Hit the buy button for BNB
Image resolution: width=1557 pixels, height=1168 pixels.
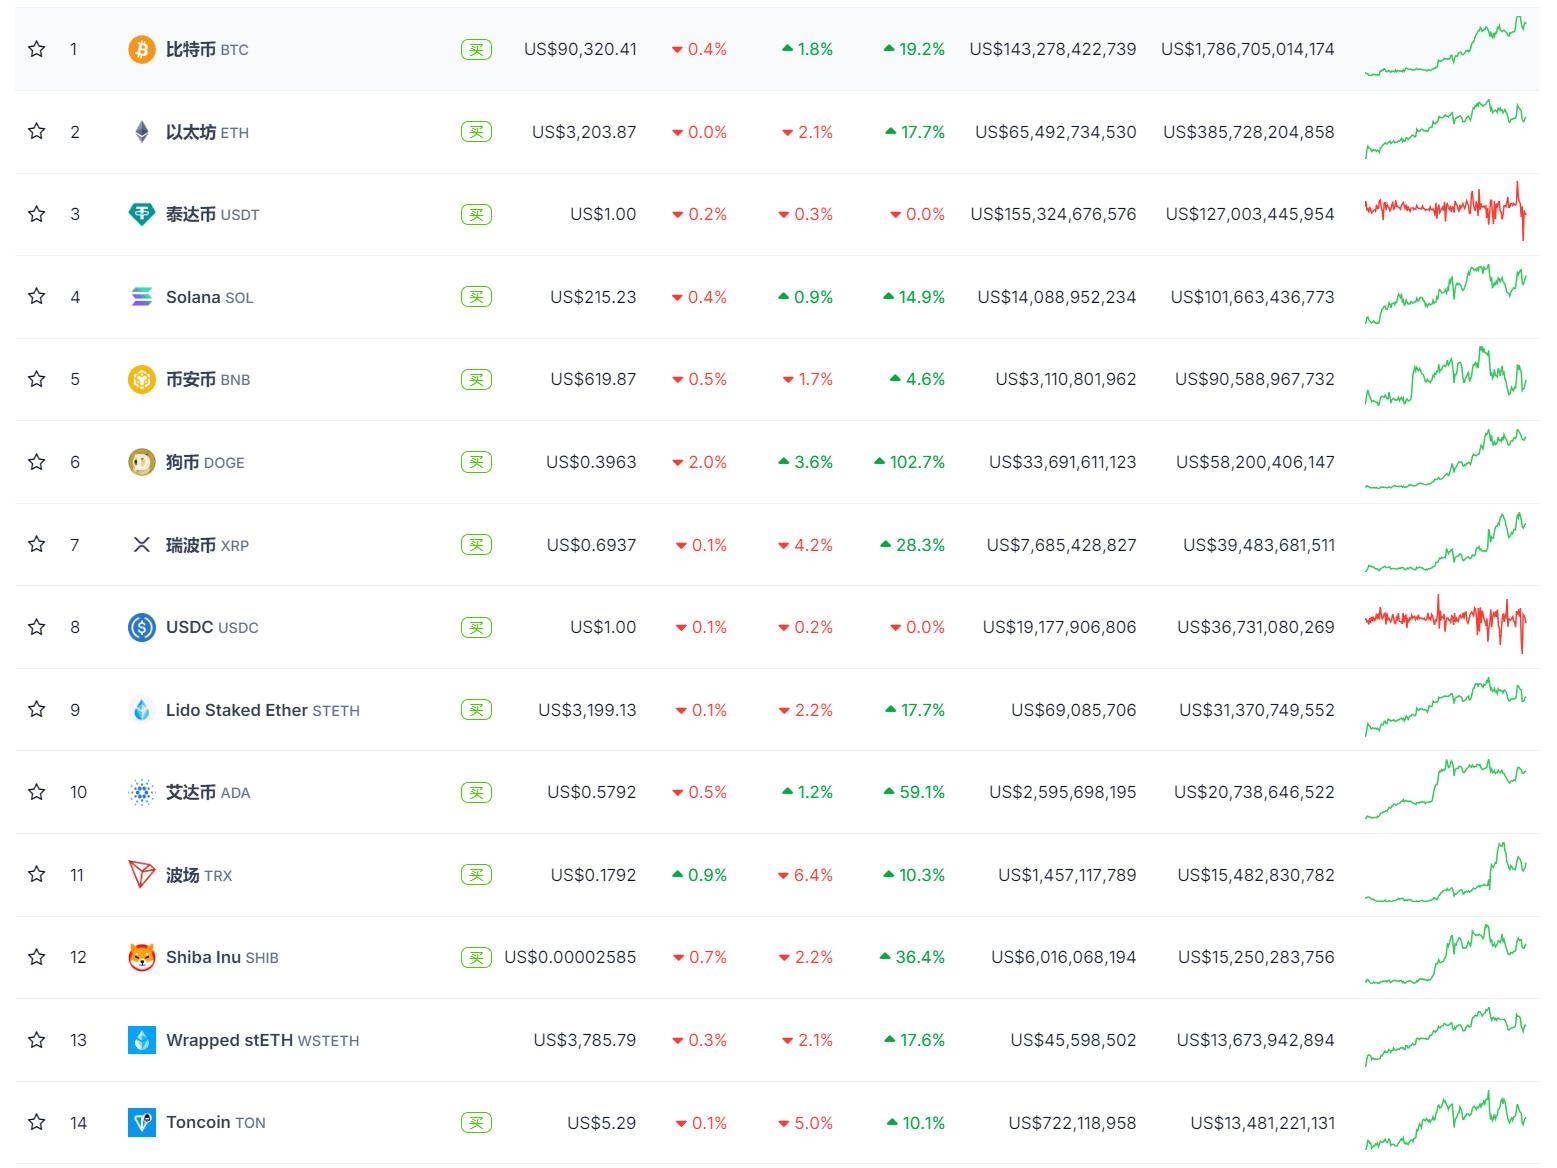tap(476, 379)
